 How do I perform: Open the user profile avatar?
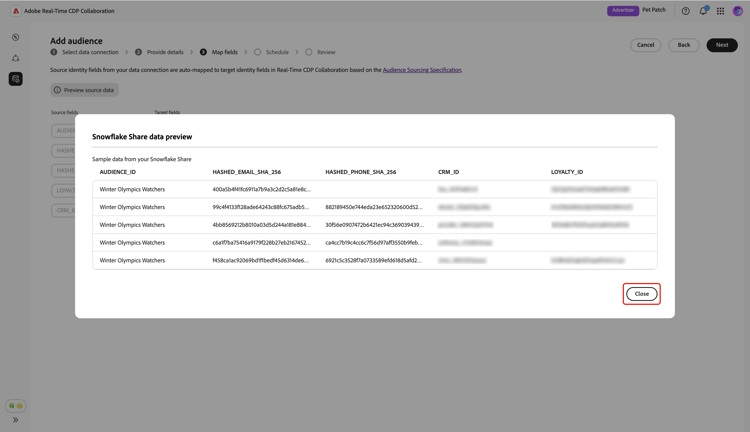[x=738, y=11]
